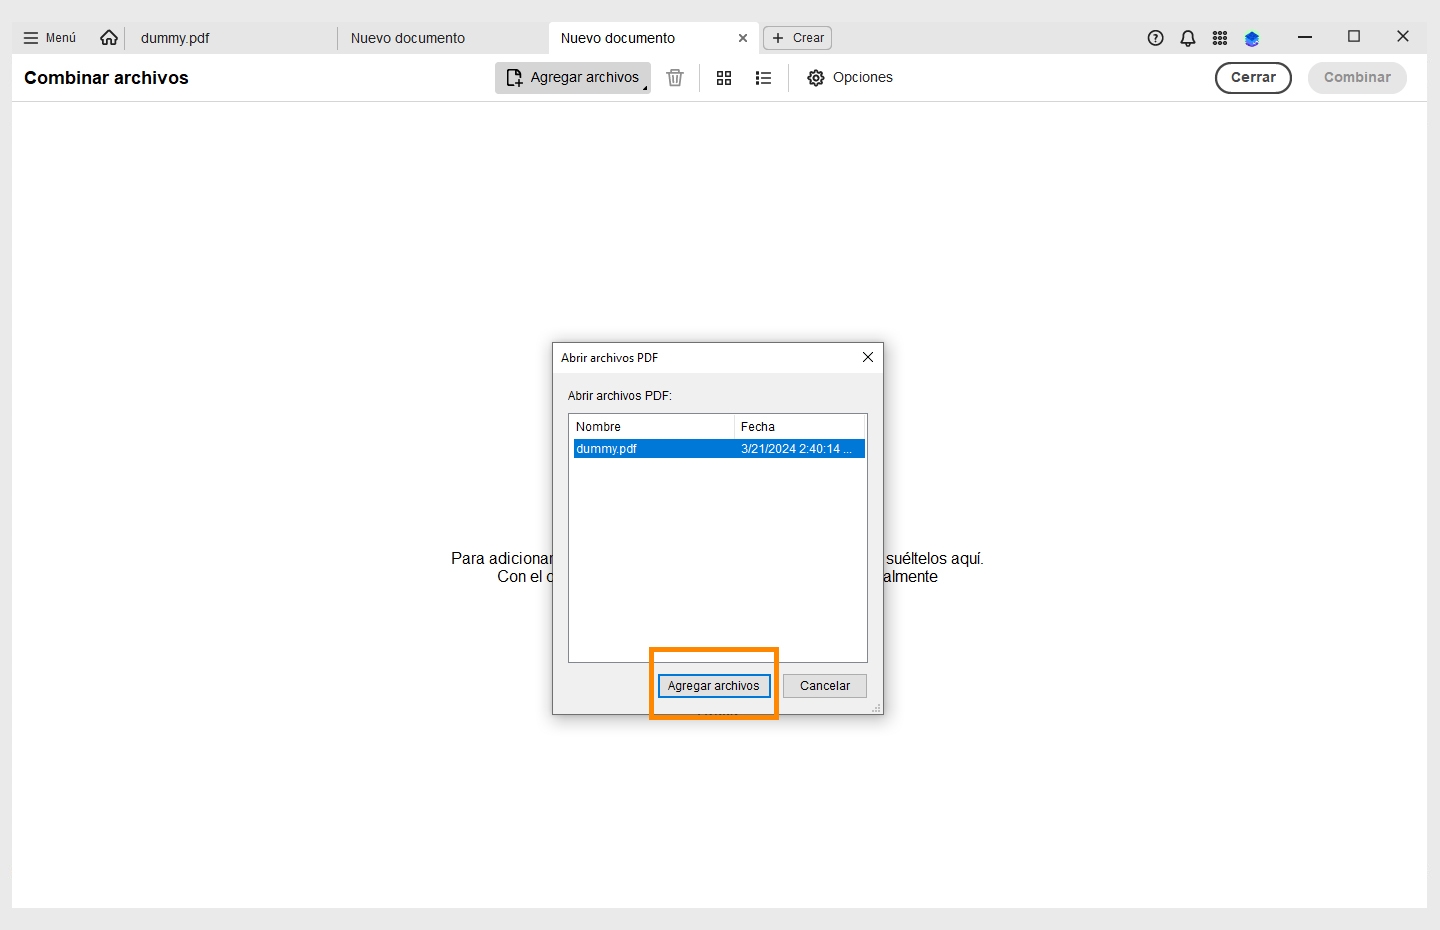Click Cancelar in the dialog
This screenshot has height=930, width=1440.
point(825,686)
